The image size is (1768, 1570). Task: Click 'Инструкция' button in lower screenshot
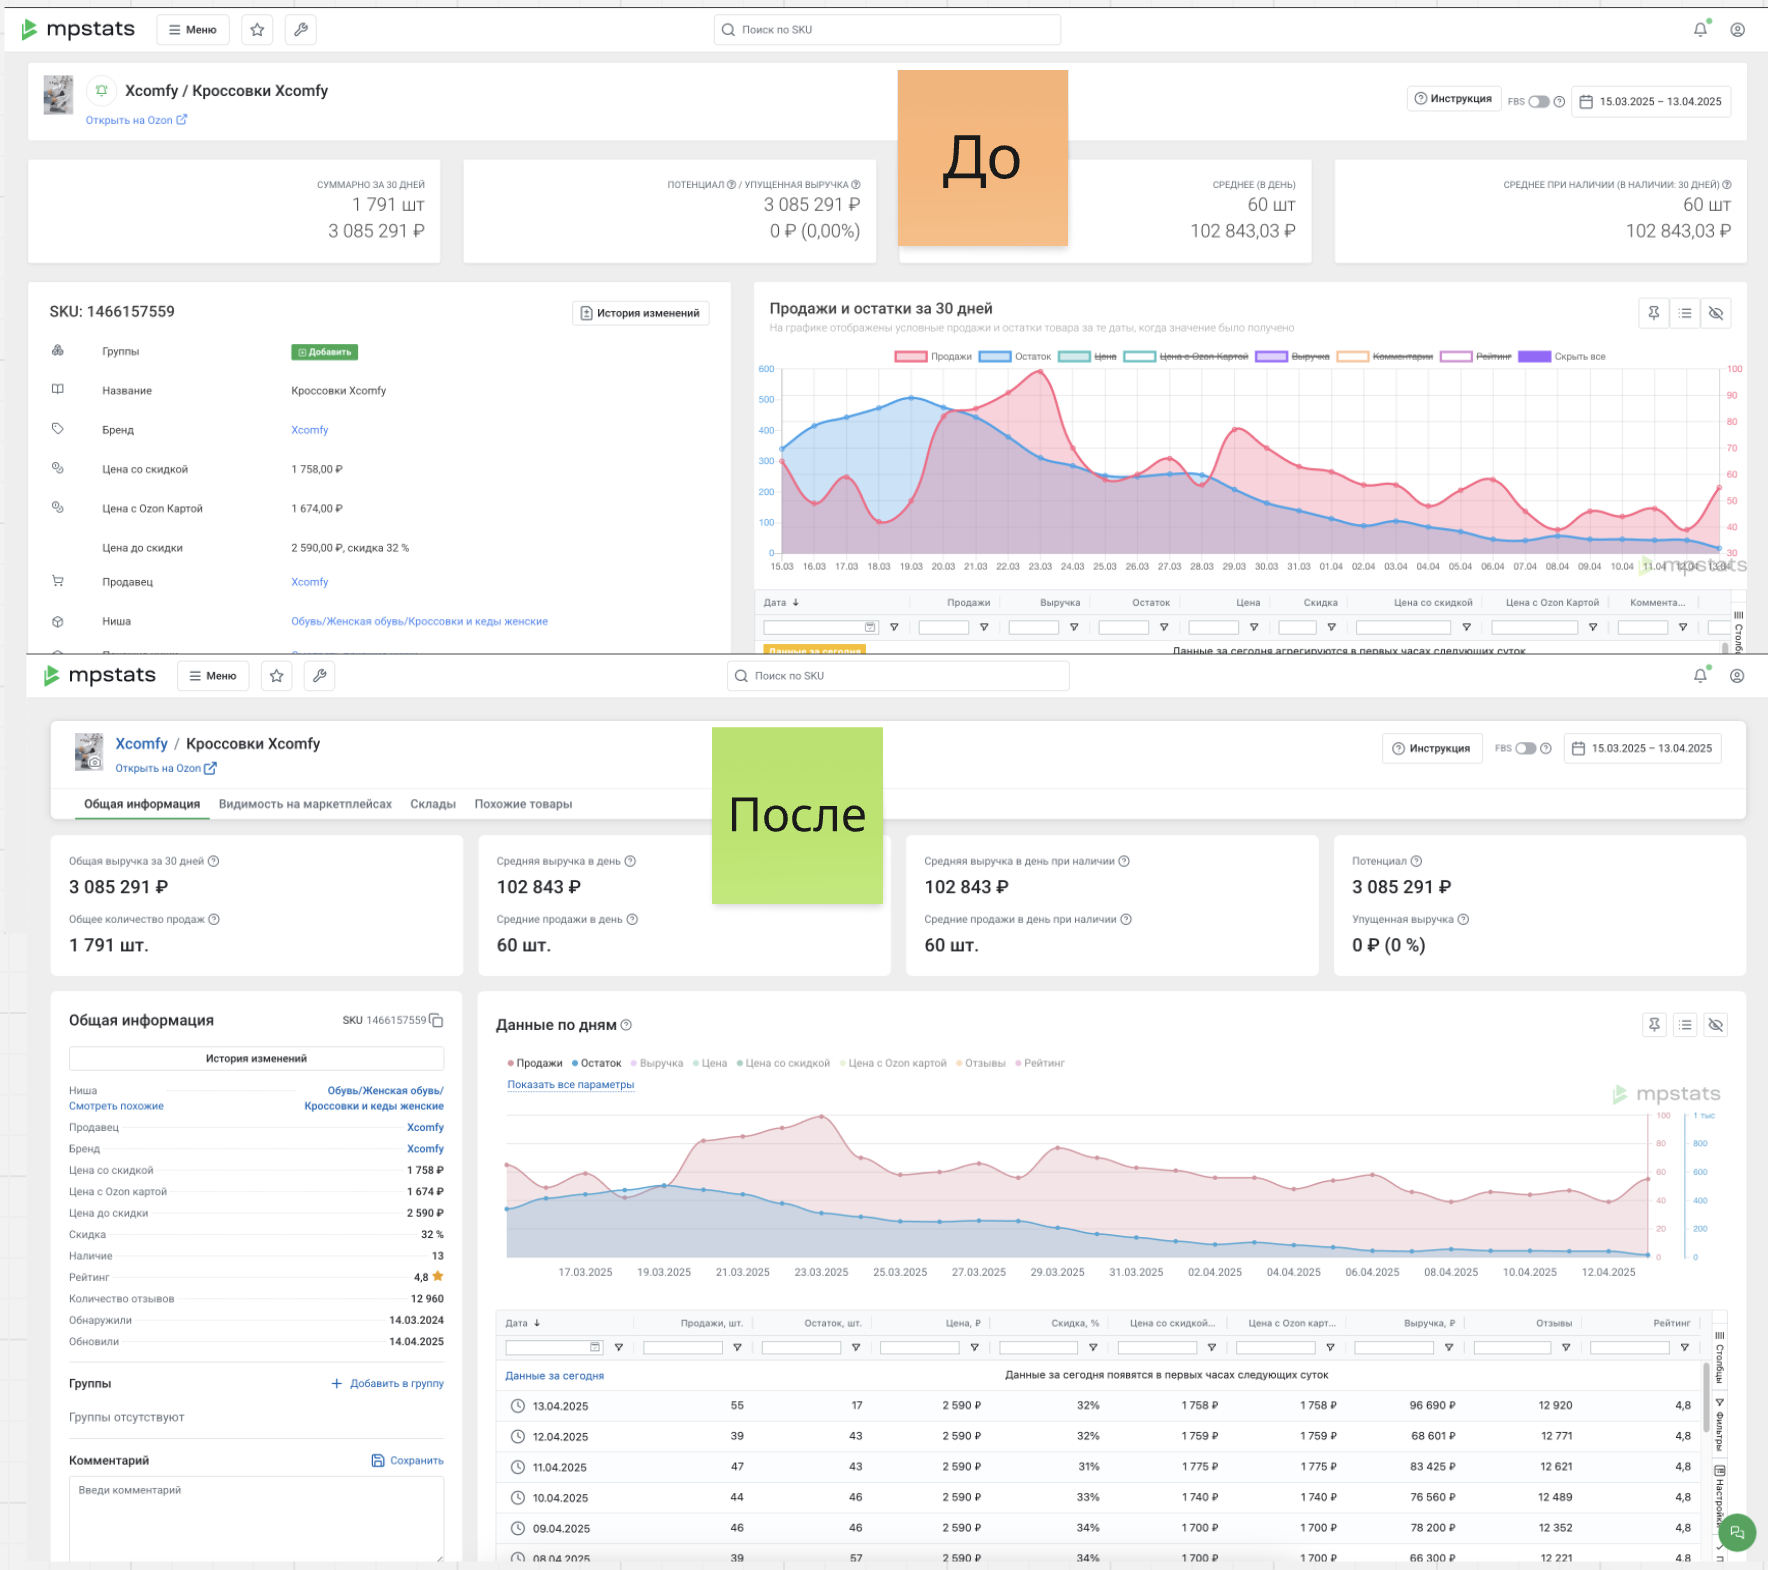[x=1431, y=748]
